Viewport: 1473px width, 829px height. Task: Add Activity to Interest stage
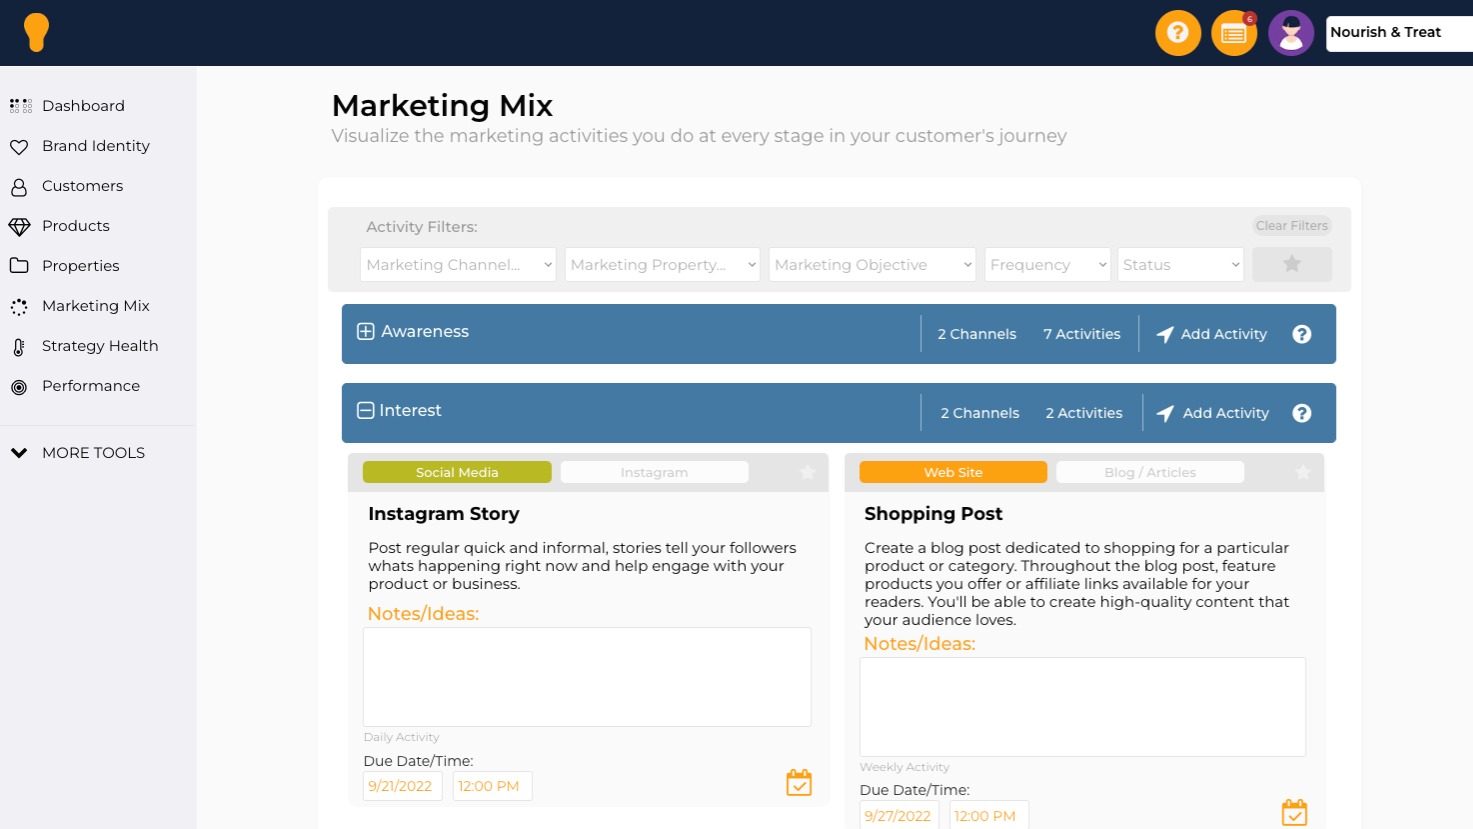pos(1226,413)
